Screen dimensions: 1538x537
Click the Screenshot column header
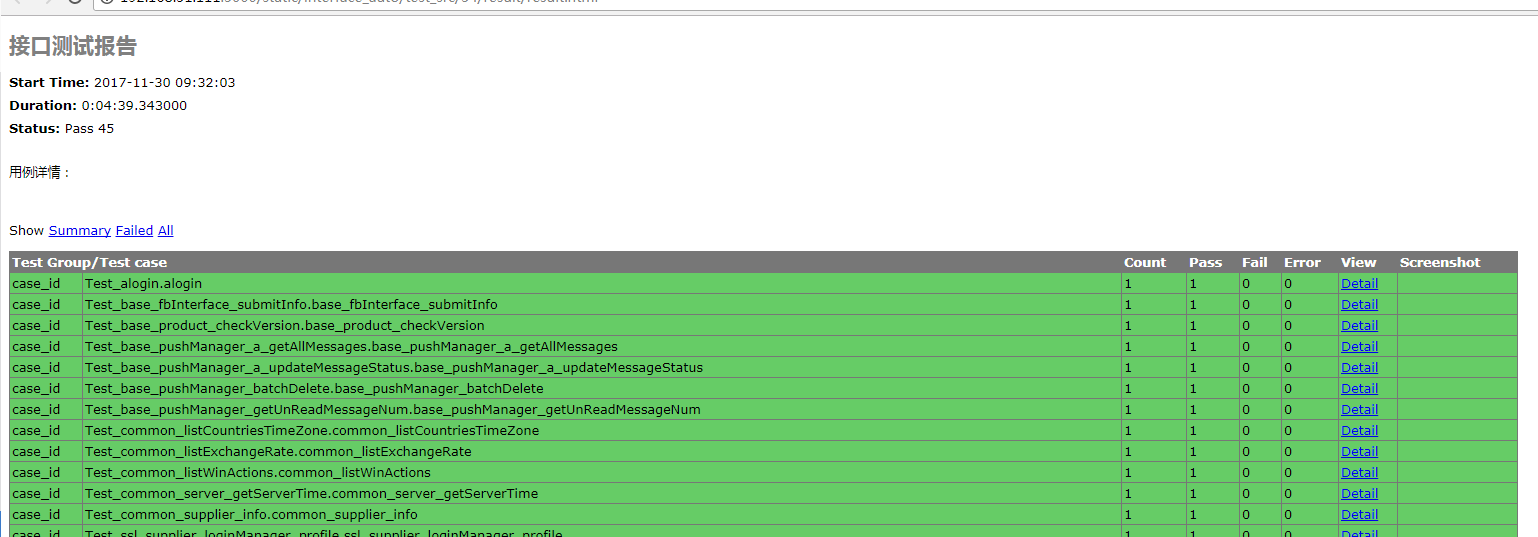tap(1439, 262)
